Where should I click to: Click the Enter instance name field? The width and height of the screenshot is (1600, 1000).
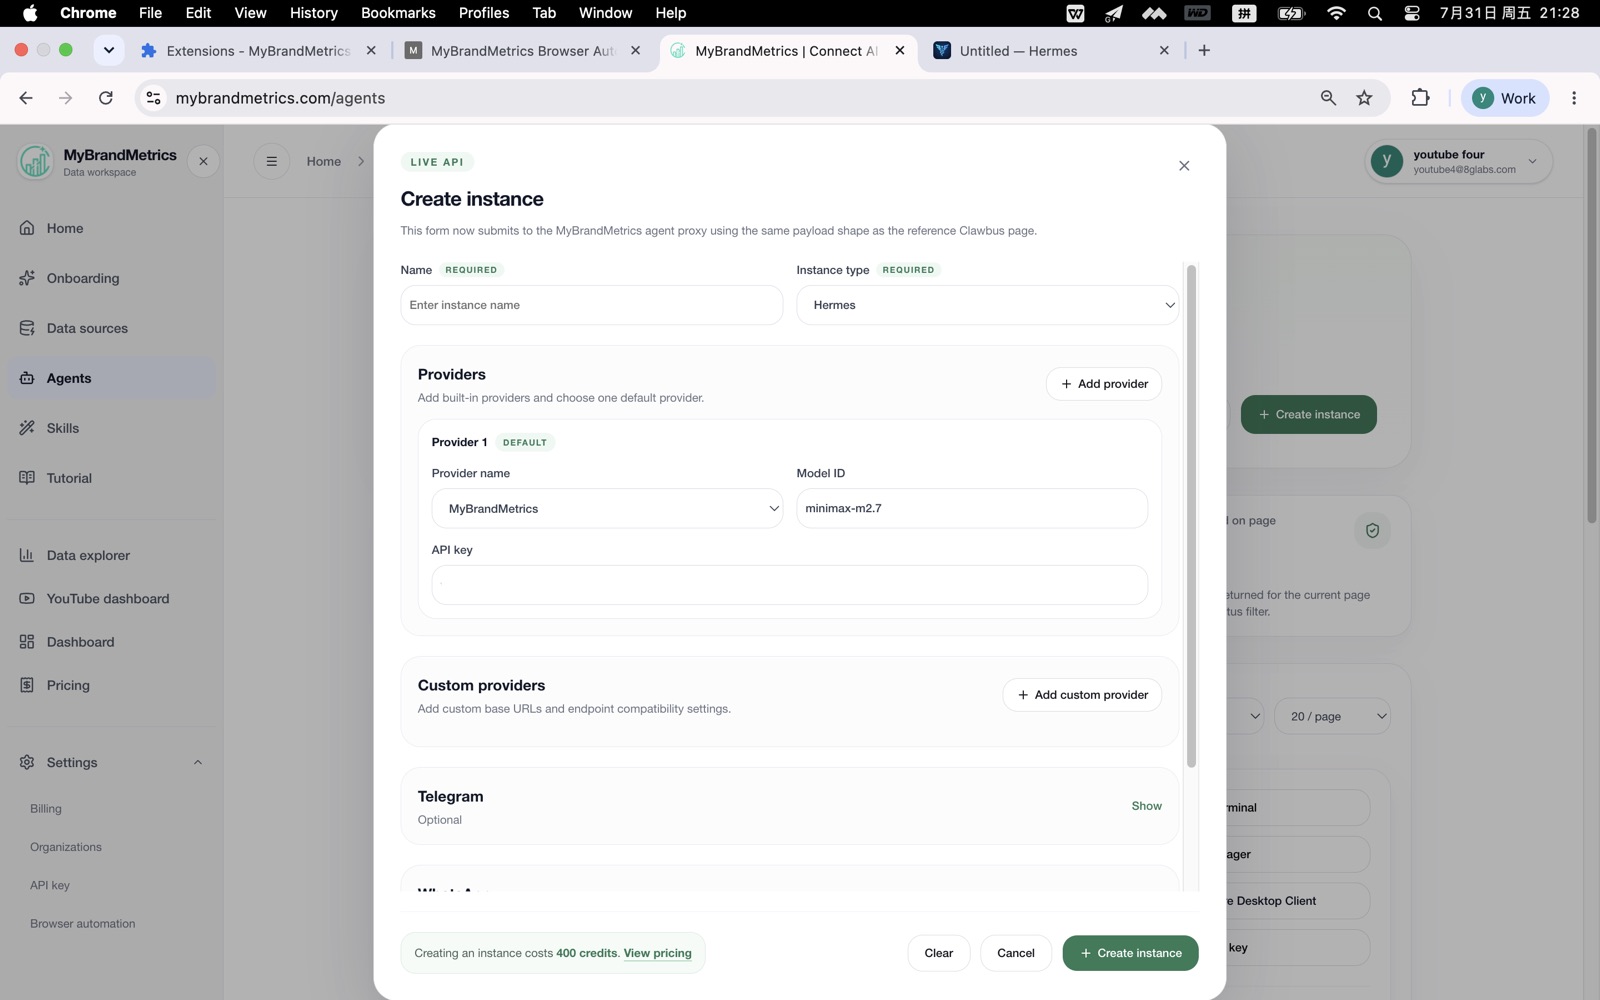coord(592,305)
